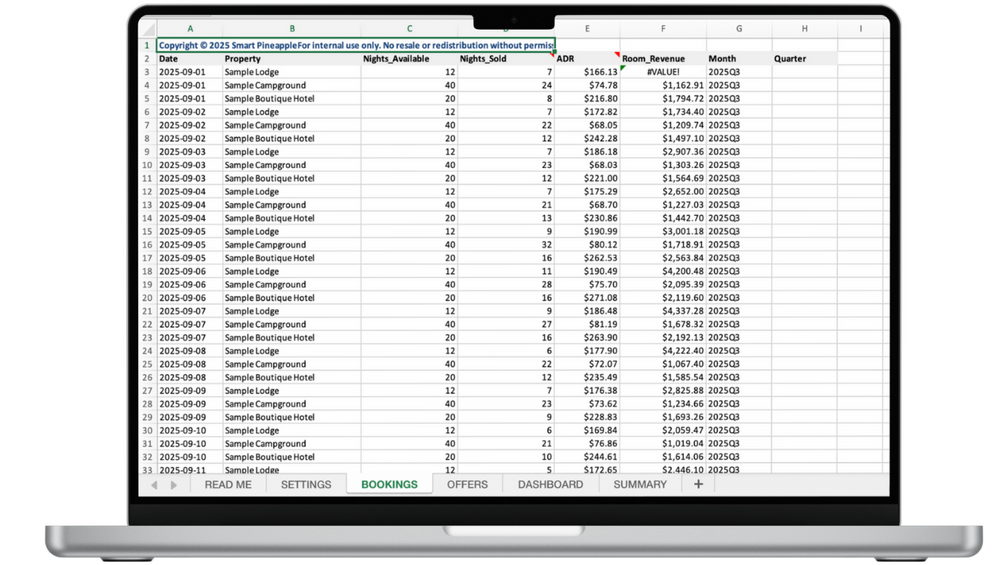The height and width of the screenshot is (565, 1005).
Task: Click the Property header cell
Action: [x=292, y=59]
